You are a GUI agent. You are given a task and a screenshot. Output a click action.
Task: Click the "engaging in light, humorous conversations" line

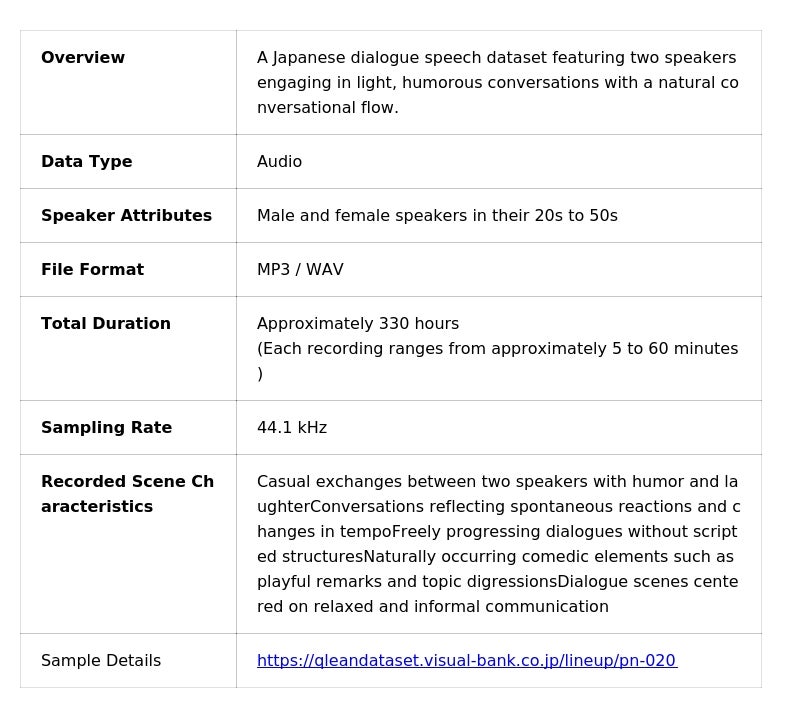coord(497,83)
